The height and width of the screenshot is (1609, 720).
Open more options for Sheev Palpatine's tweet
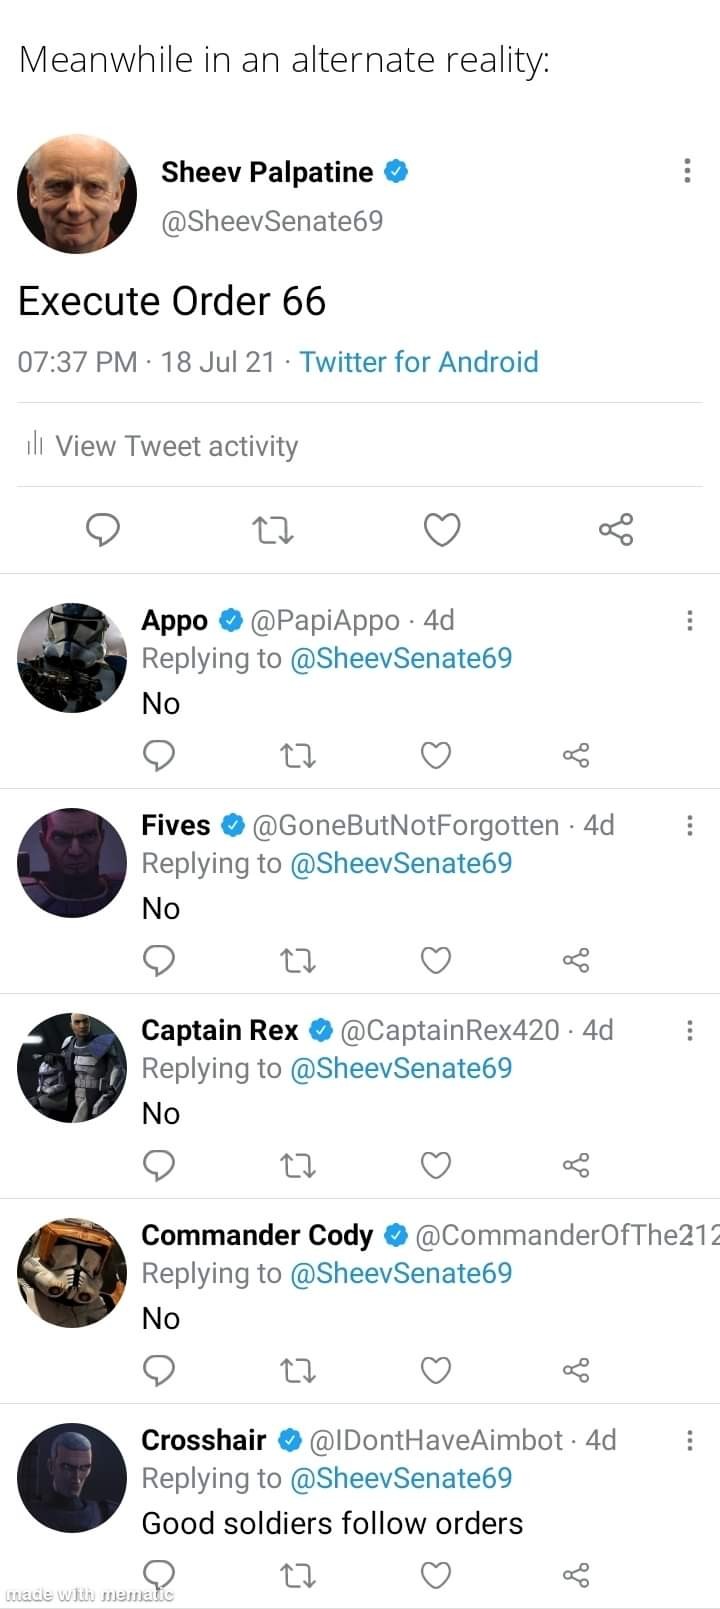687,171
